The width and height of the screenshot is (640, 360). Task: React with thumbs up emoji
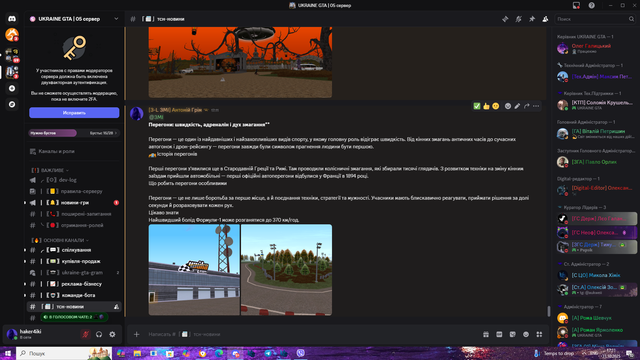486,106
